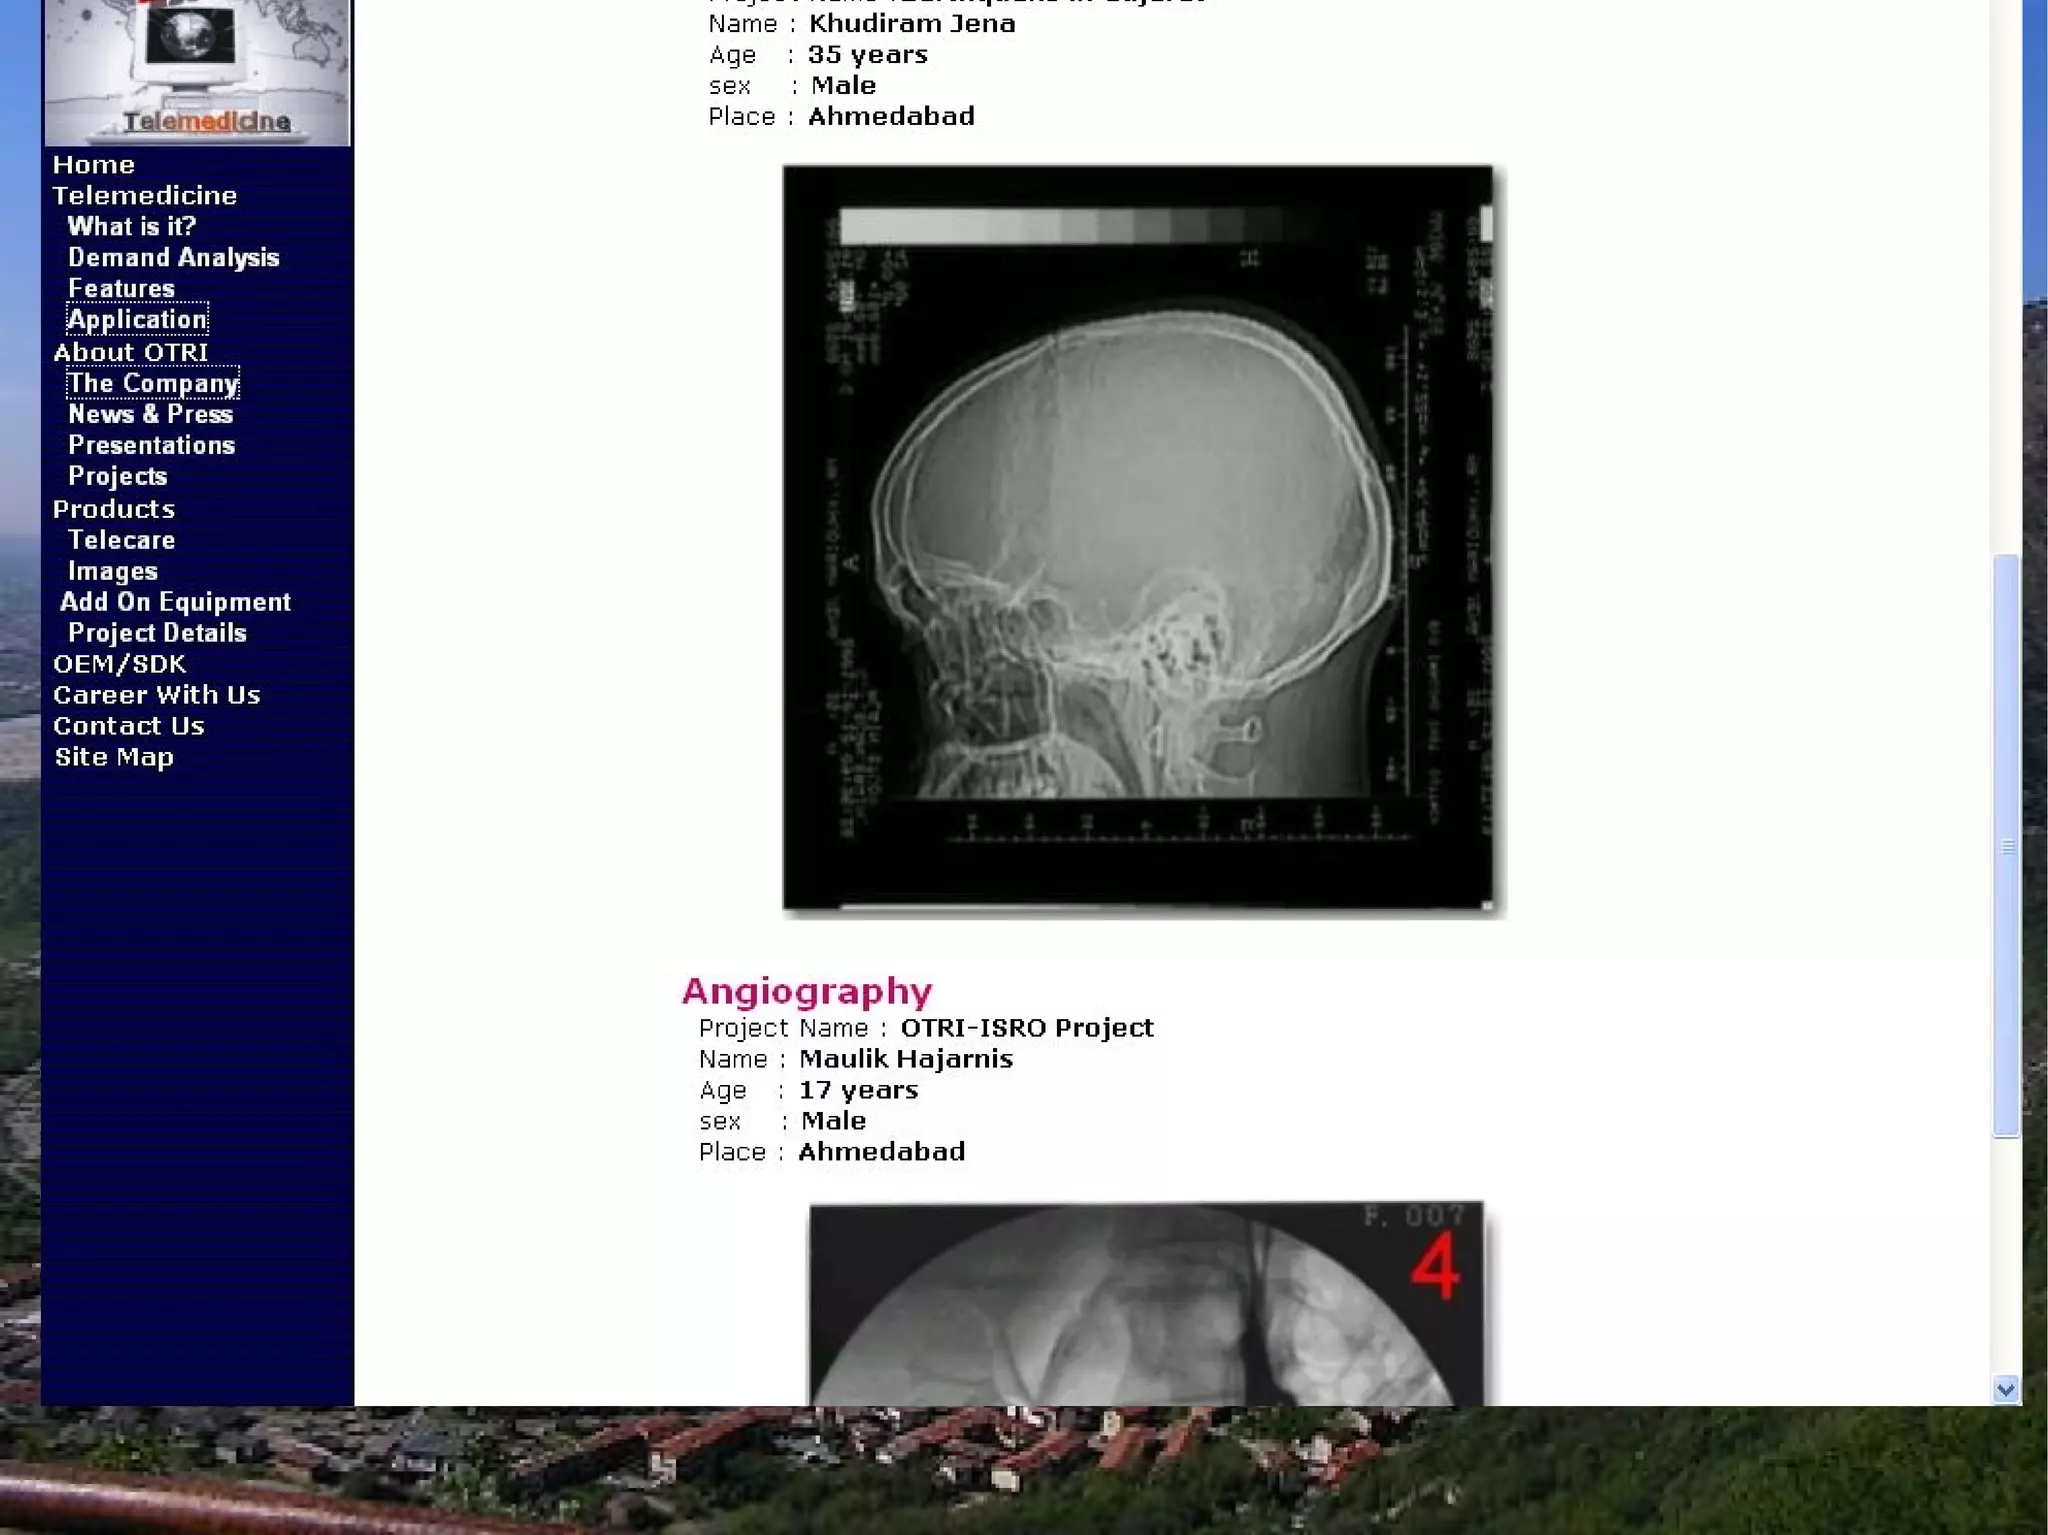Open the Features link
This screenshot has height=1535, width=2048.
pyautogui.click(x=121, y=289)
